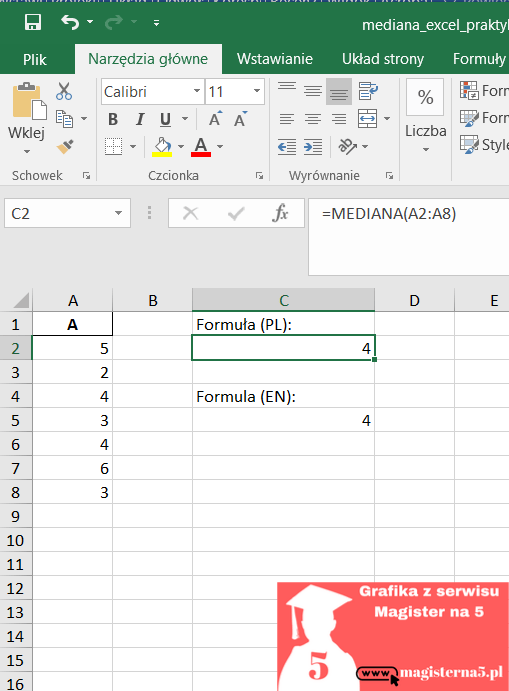Cancel formula entry with X

(190, 213)
